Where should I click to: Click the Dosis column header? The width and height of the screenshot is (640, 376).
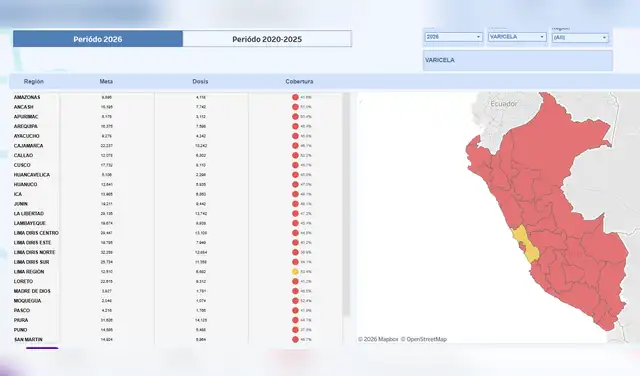pyautogui.click(x=200, y=82)
